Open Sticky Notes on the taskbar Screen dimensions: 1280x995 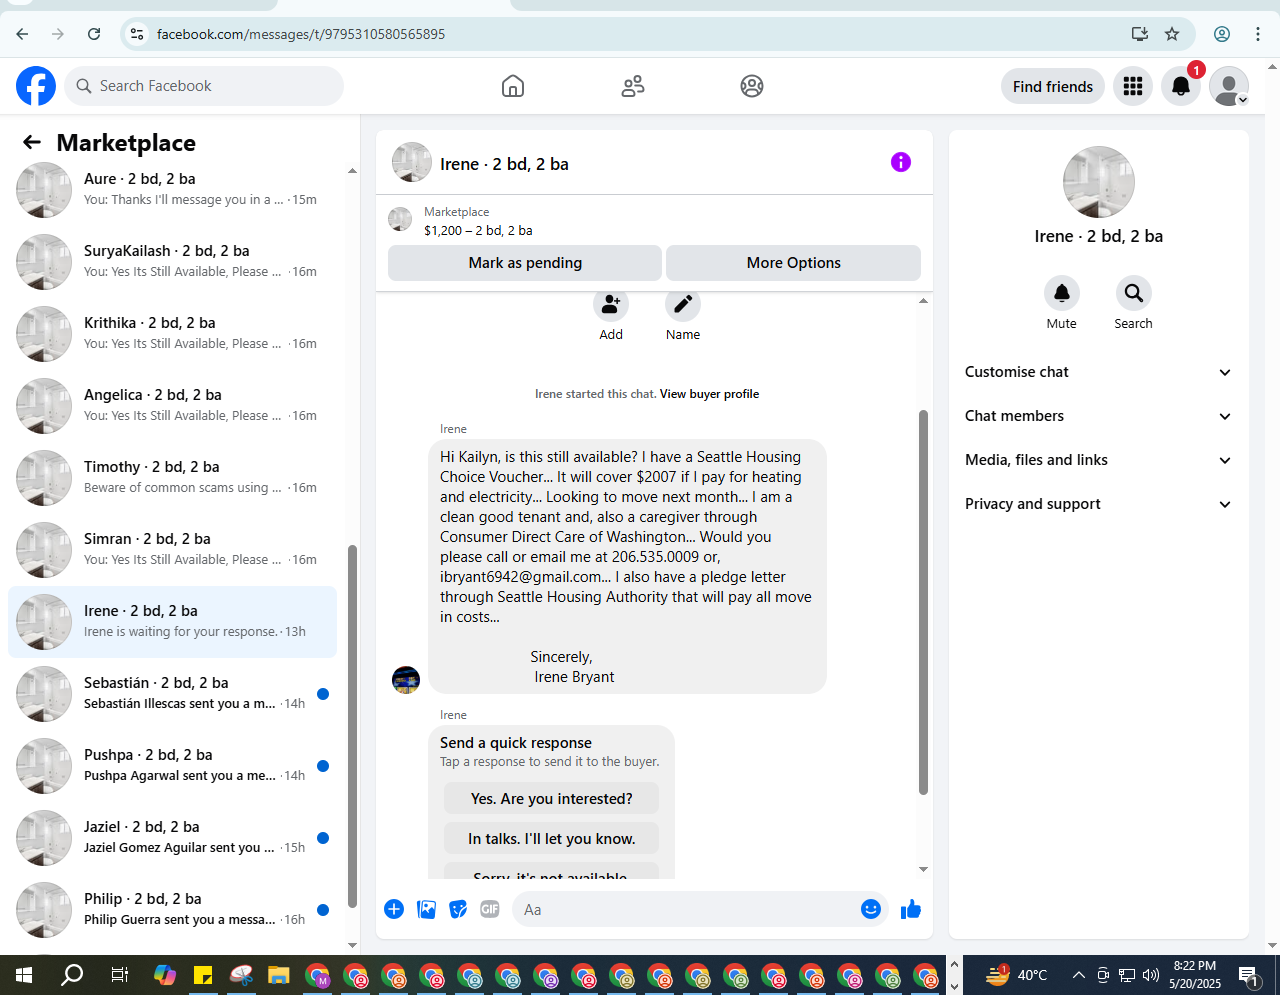203,975
